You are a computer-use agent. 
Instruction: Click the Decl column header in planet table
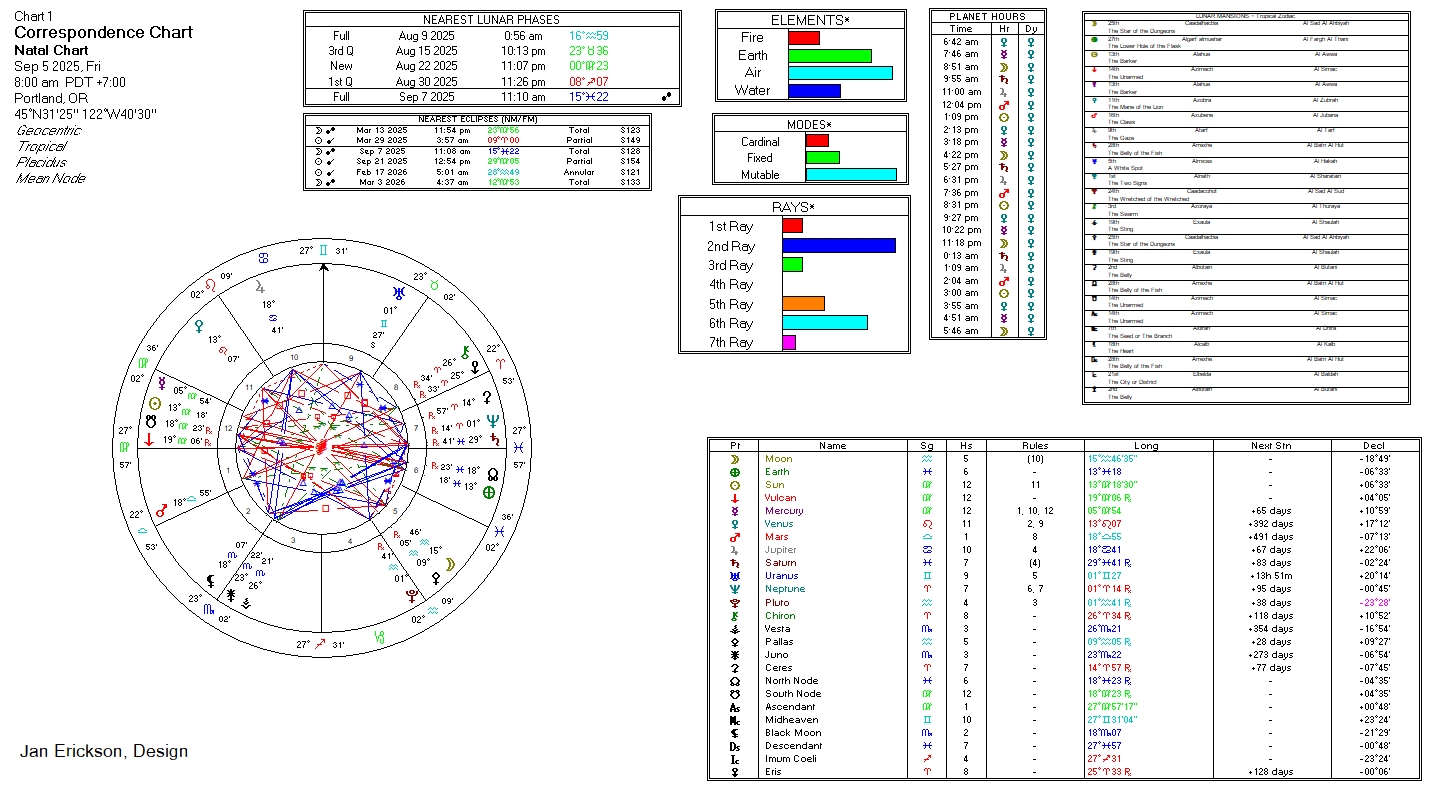coord(1374,445)
